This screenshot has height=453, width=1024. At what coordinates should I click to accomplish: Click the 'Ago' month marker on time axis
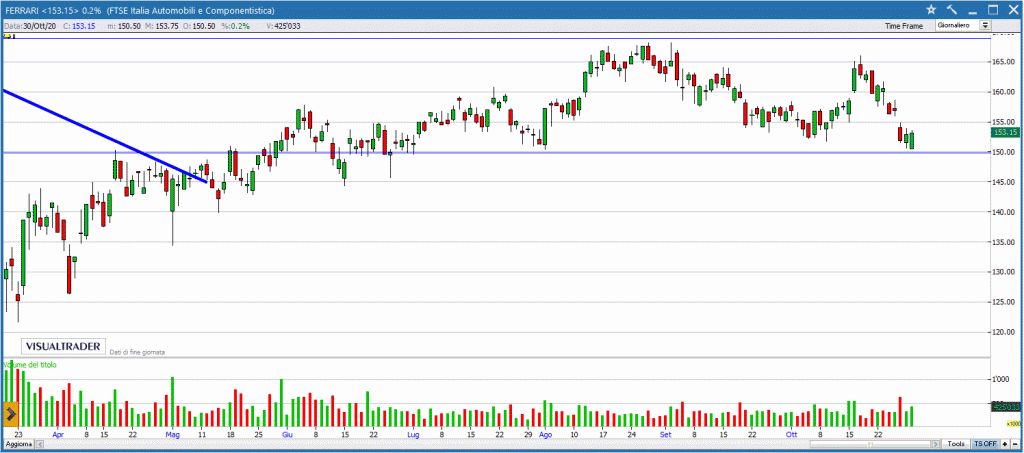546,434
